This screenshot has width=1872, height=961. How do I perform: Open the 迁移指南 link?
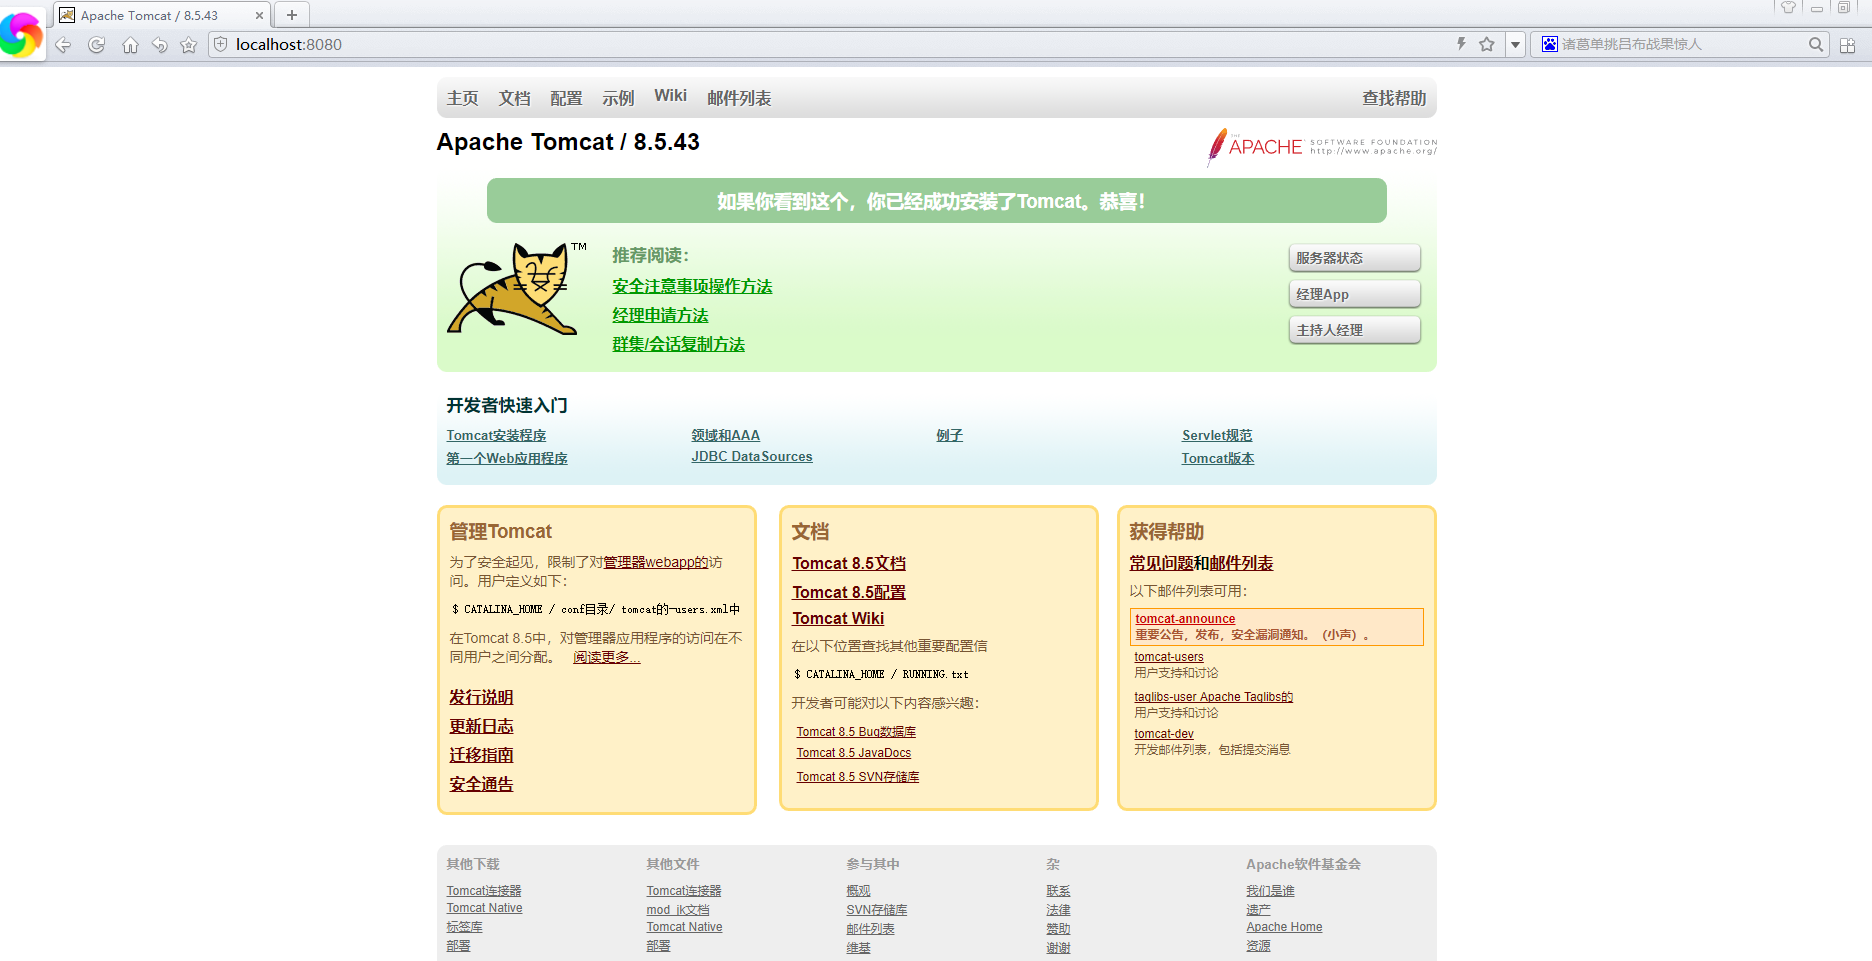pyautogui.click(x=481, y=756)
